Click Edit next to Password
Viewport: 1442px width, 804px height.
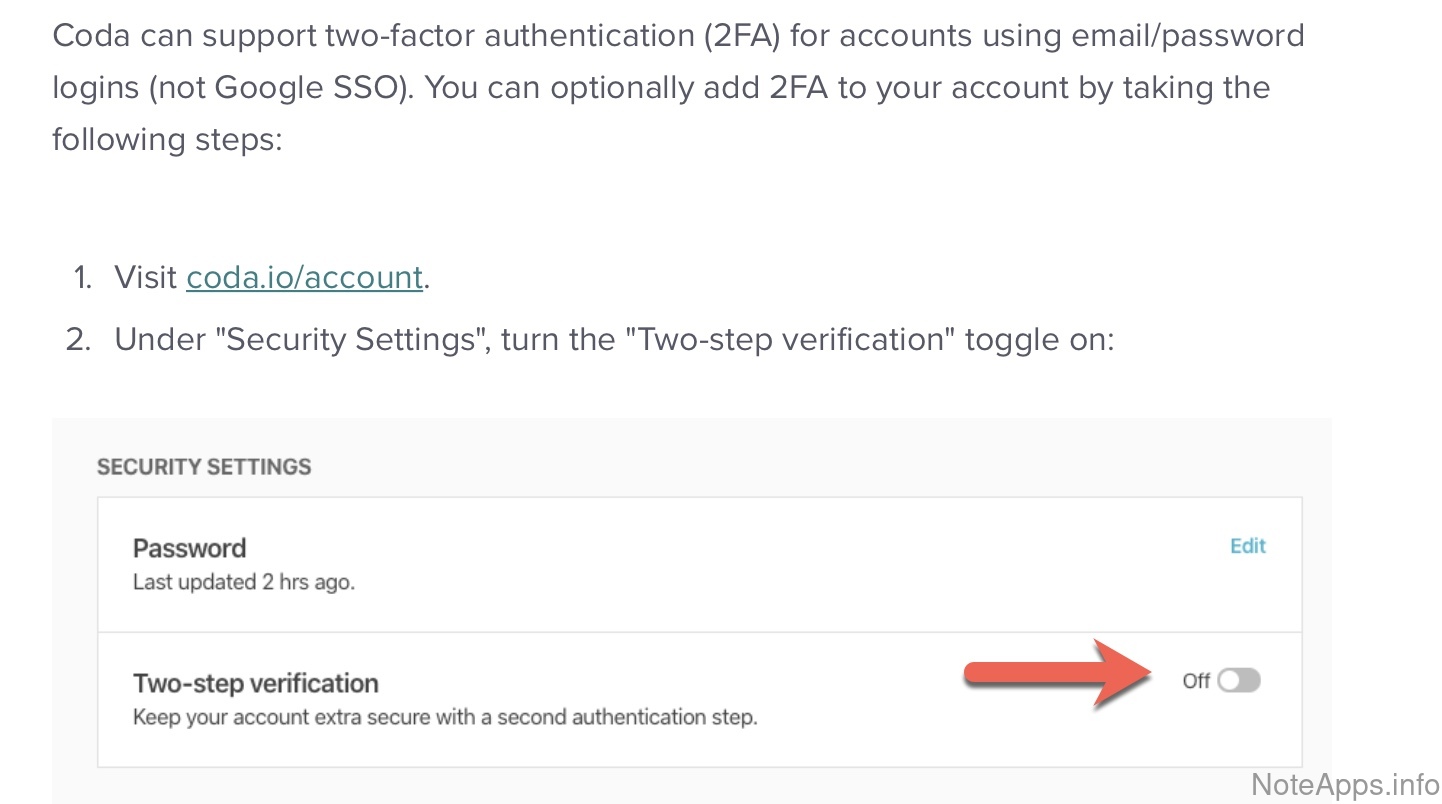click(x=1247, y=546)
